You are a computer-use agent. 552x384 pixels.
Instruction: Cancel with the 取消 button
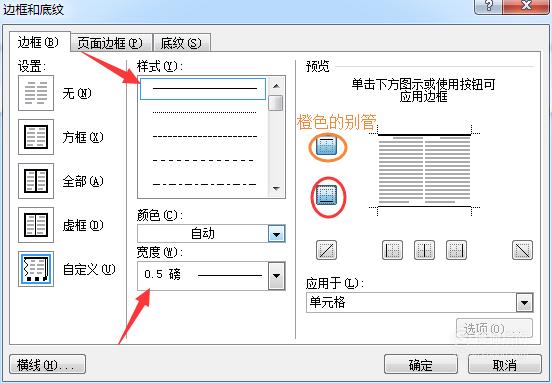pos(505,364)
